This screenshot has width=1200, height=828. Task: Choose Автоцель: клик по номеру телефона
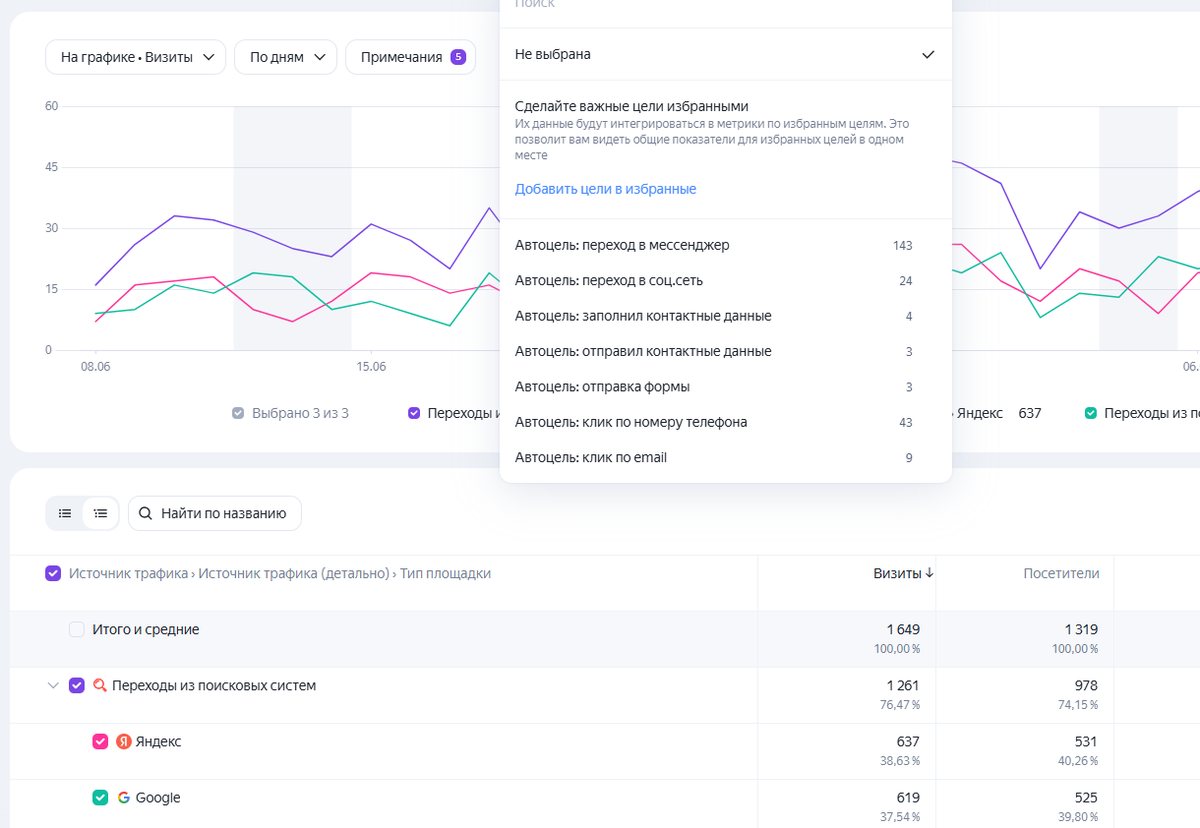coord(725,422)
